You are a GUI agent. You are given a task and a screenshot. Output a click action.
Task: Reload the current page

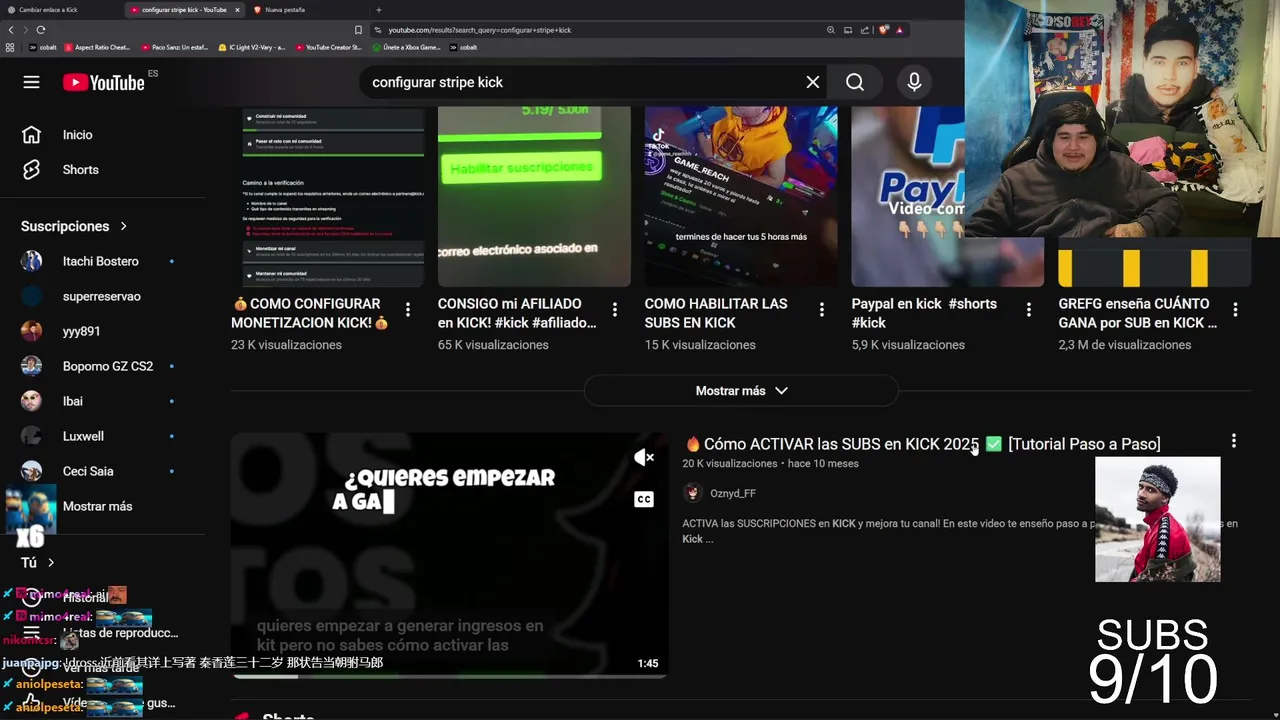pos(41,30)
